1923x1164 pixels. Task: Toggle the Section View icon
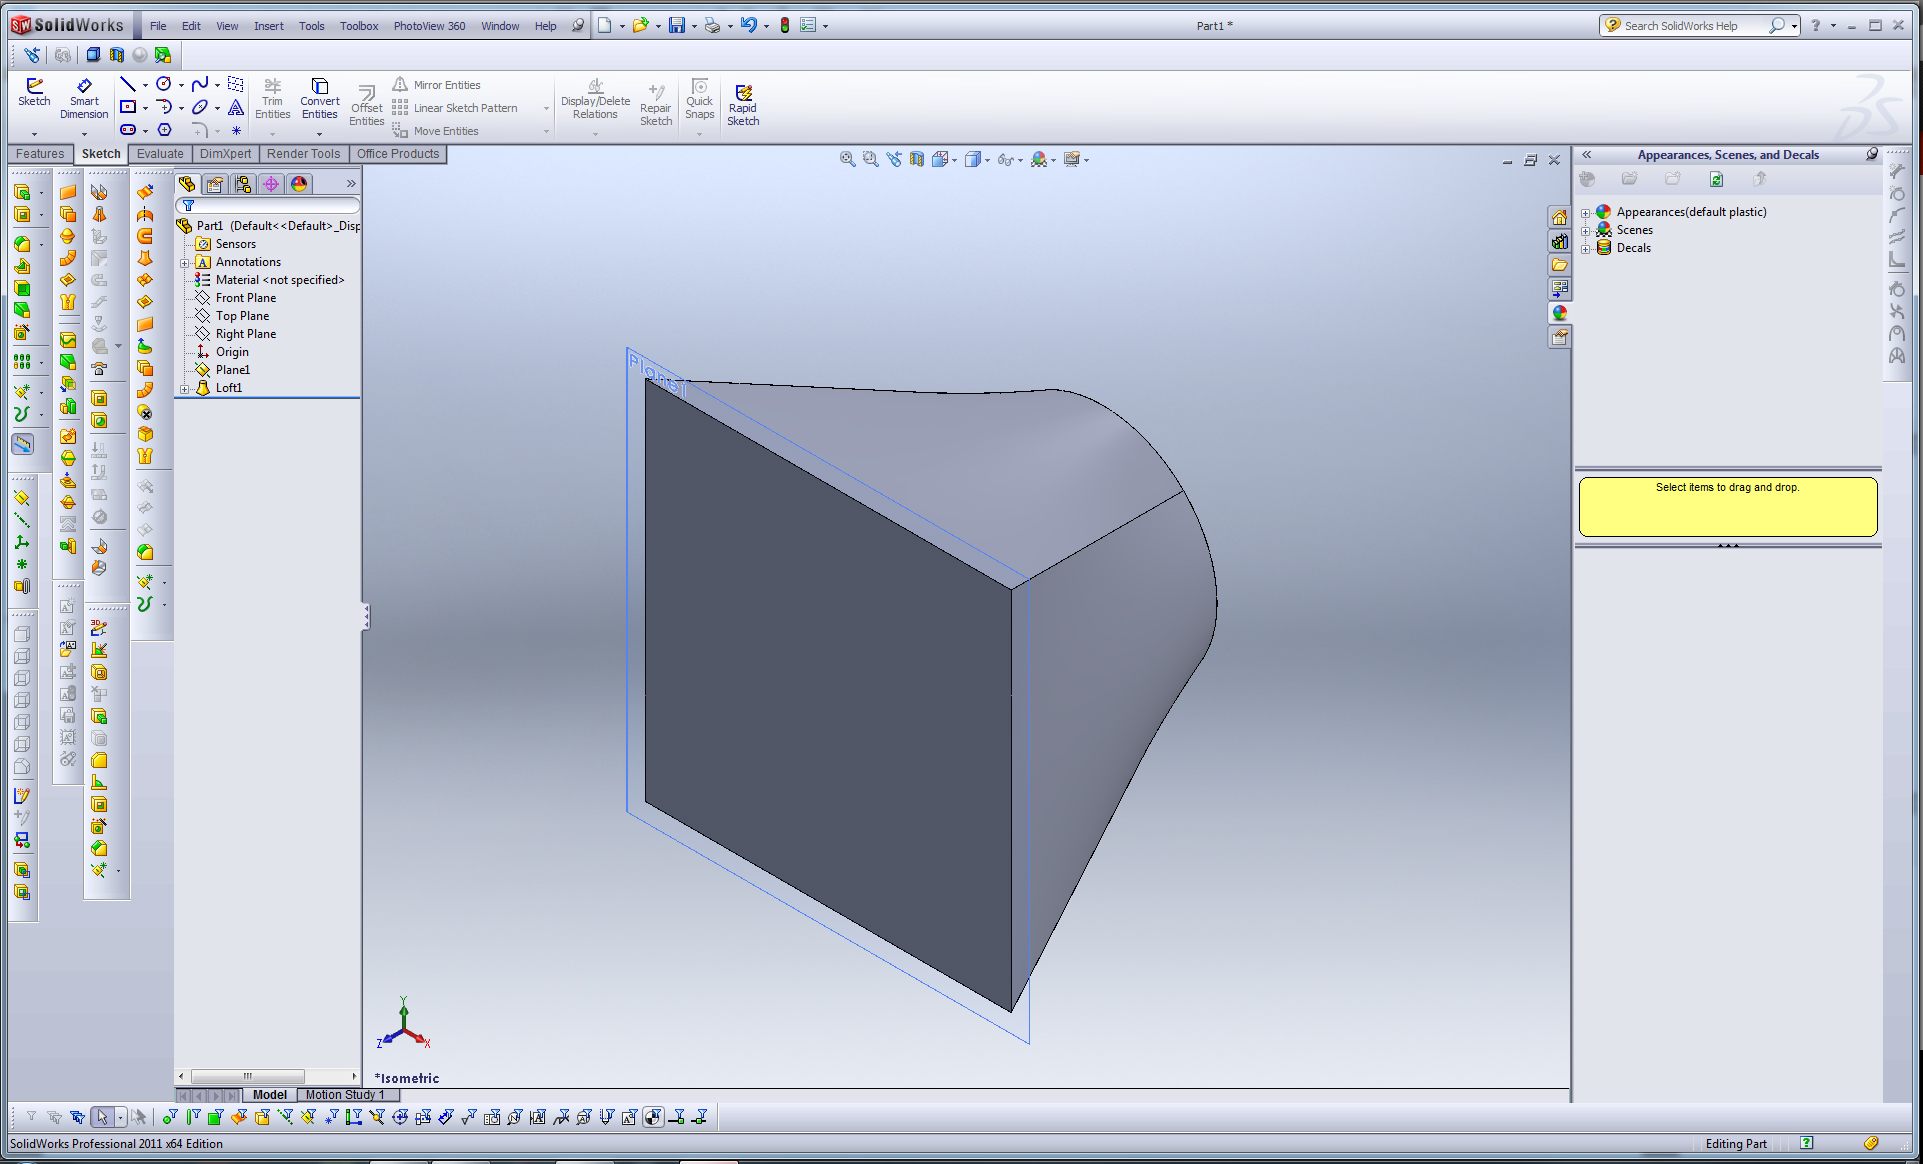[916, 159]
